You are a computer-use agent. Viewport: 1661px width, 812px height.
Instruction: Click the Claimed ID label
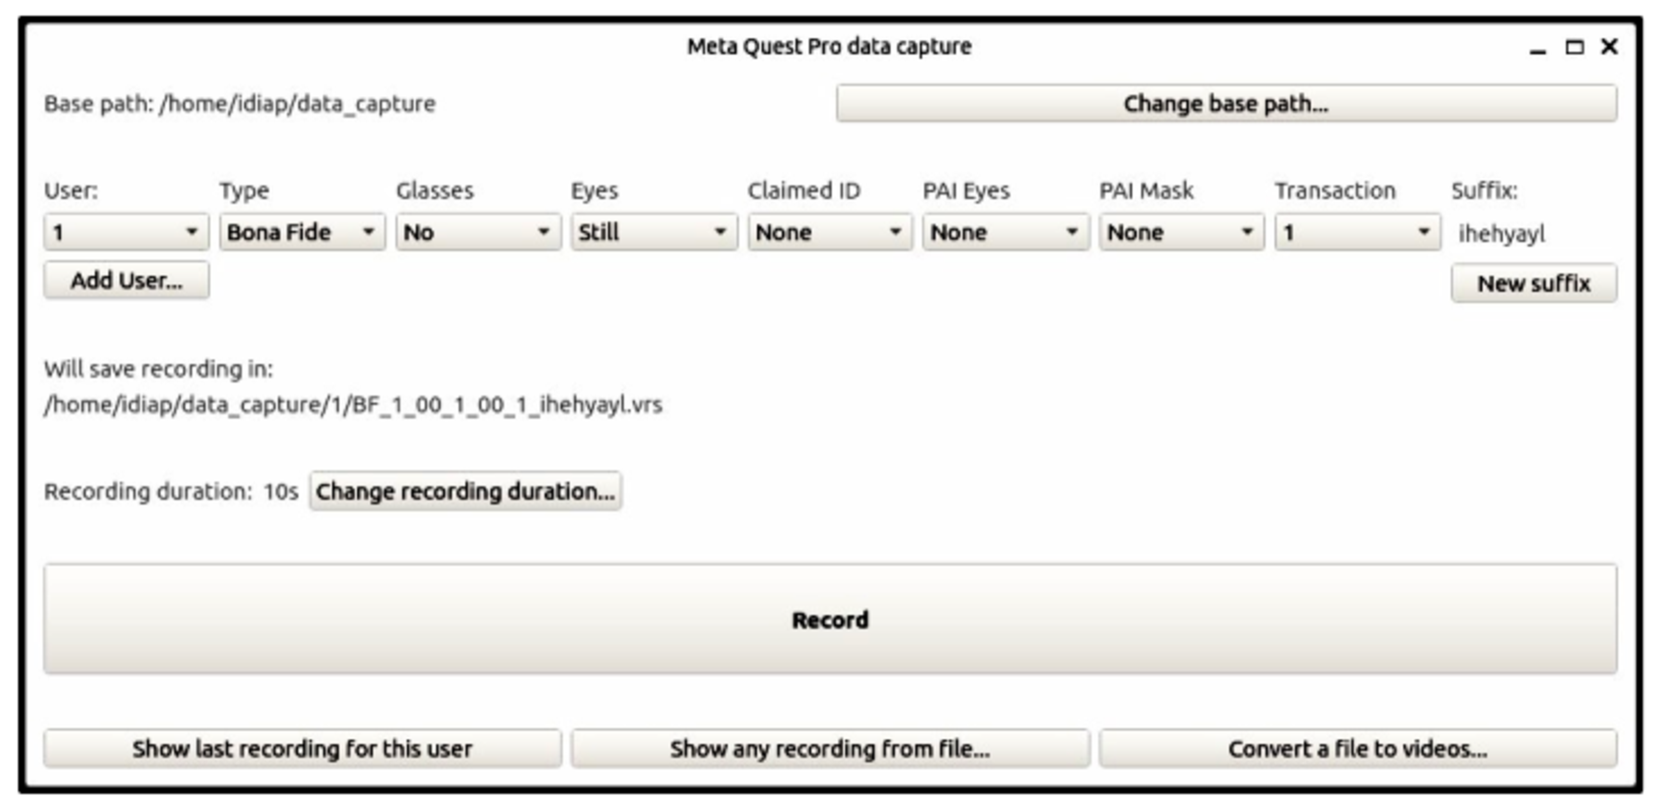coord(804,191)
